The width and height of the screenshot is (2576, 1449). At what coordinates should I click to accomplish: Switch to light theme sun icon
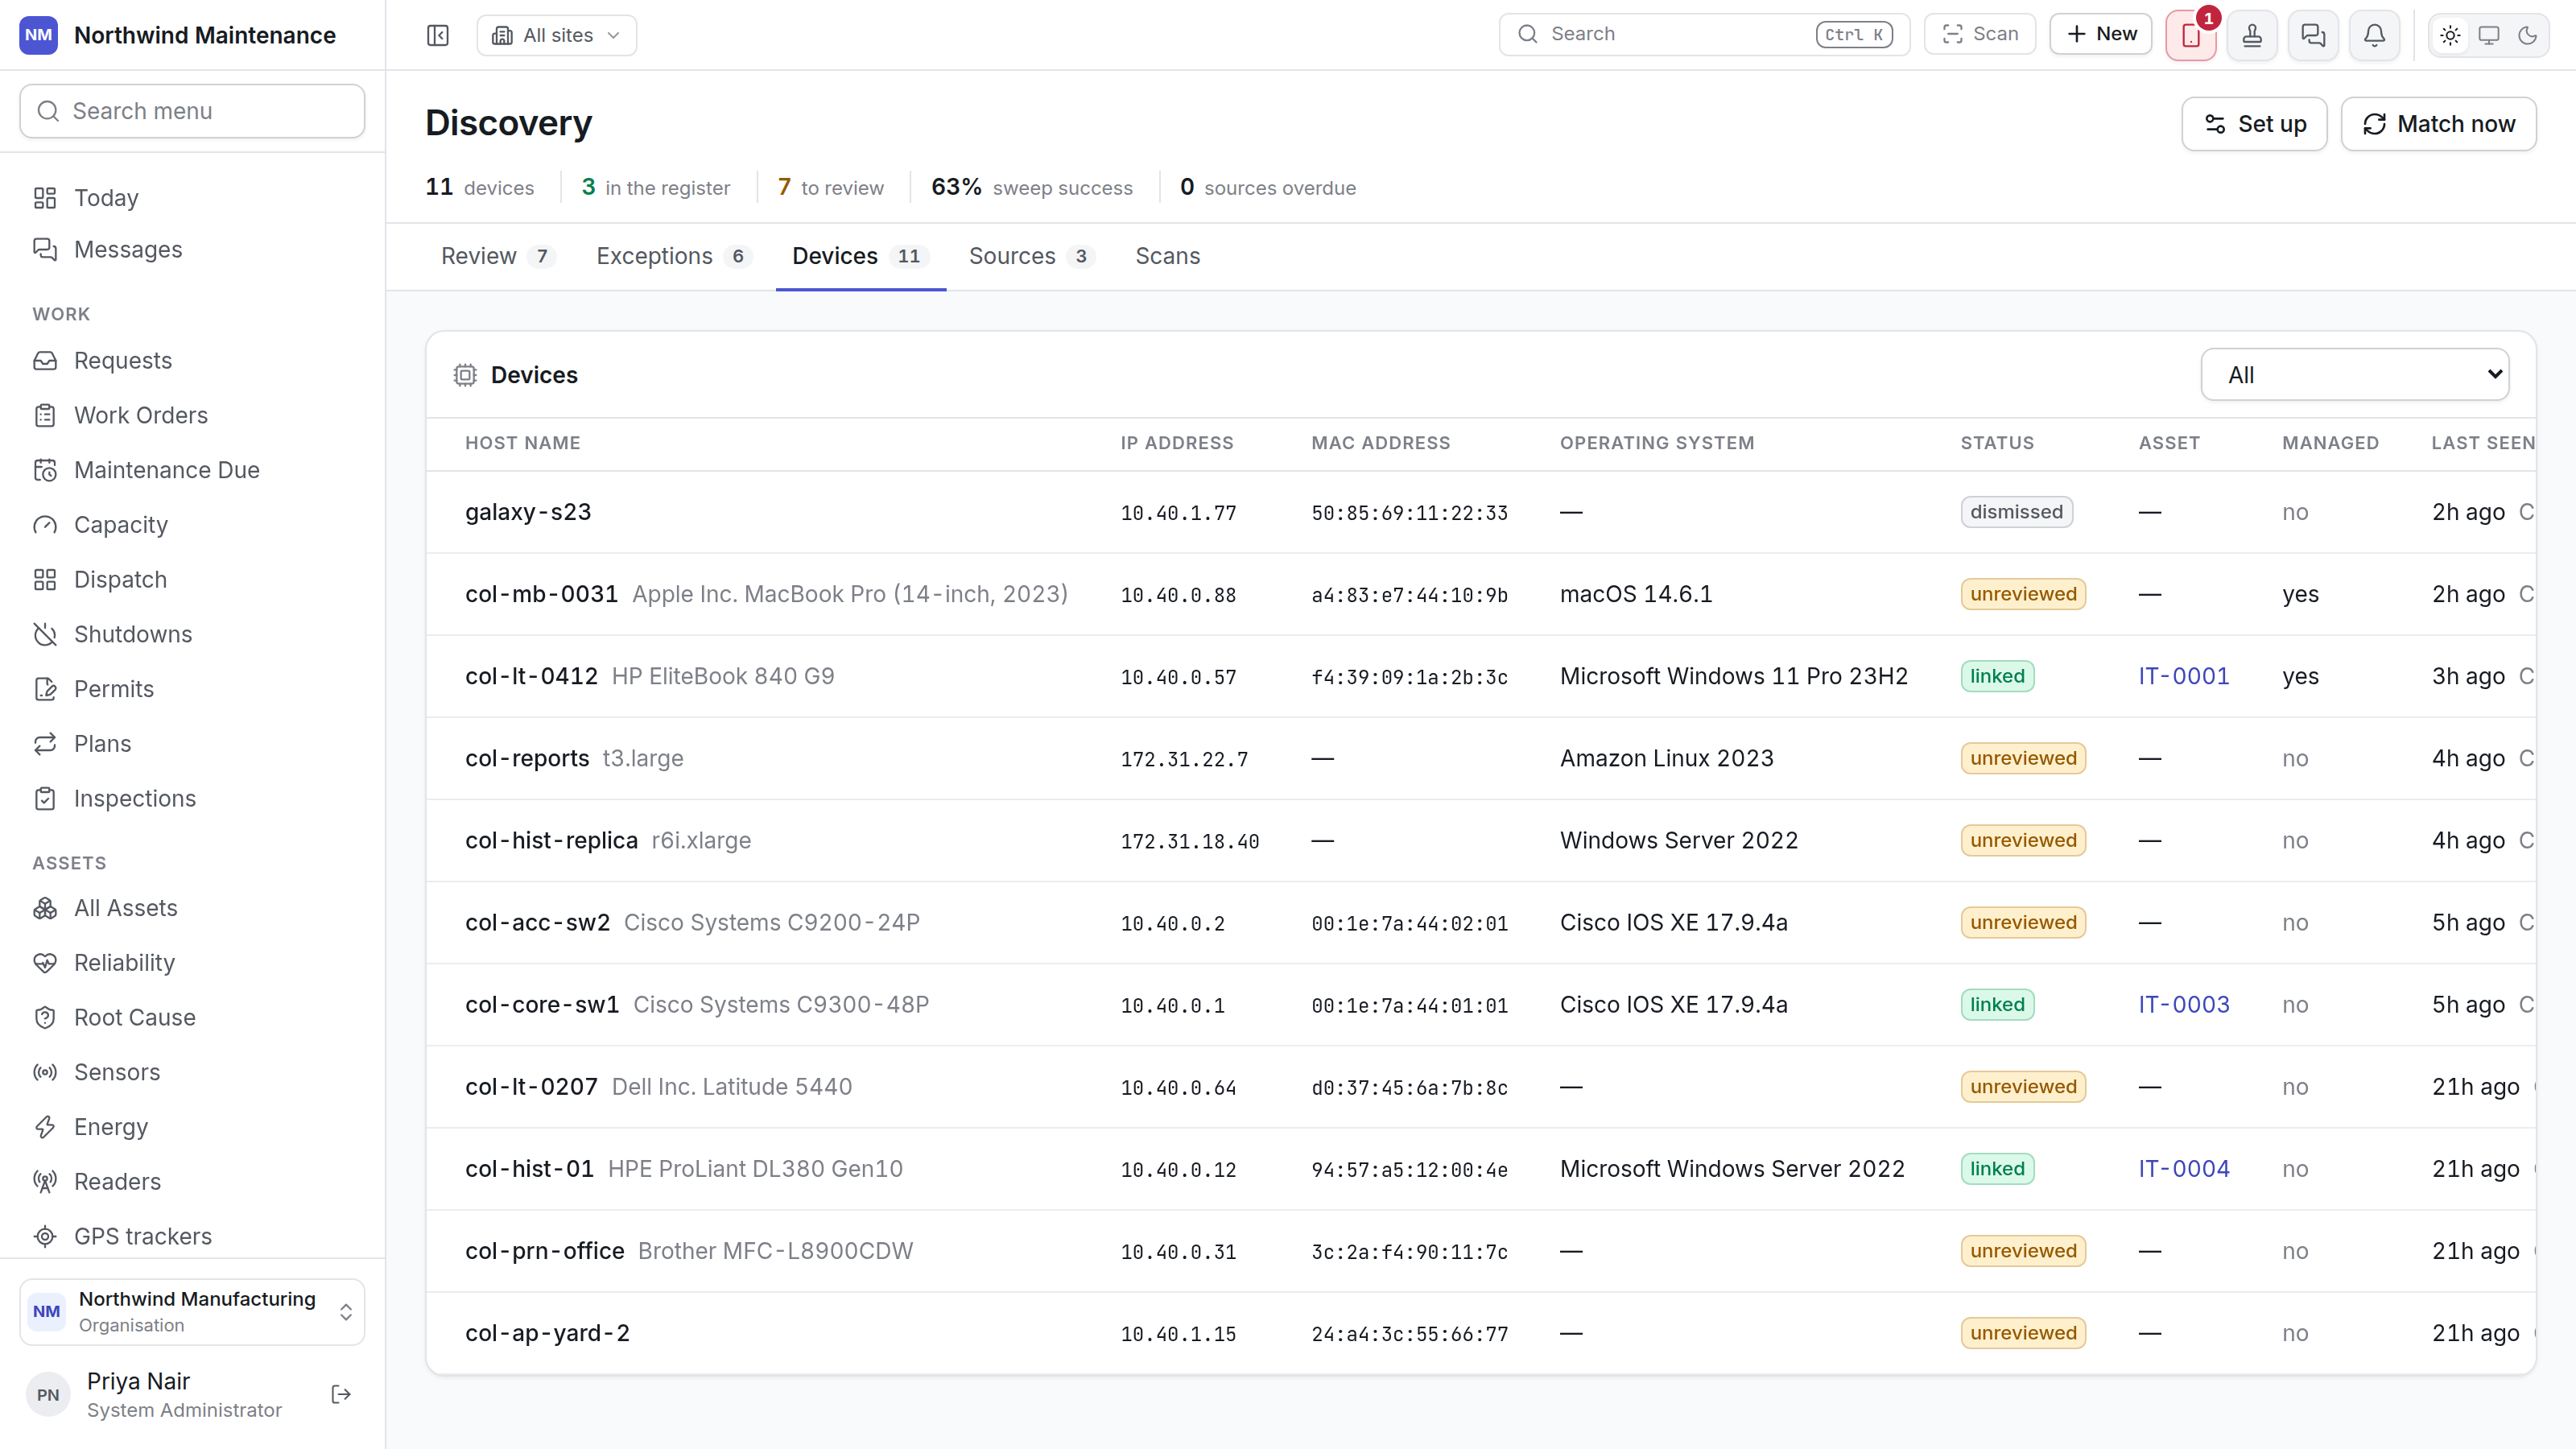[2450, 35]
